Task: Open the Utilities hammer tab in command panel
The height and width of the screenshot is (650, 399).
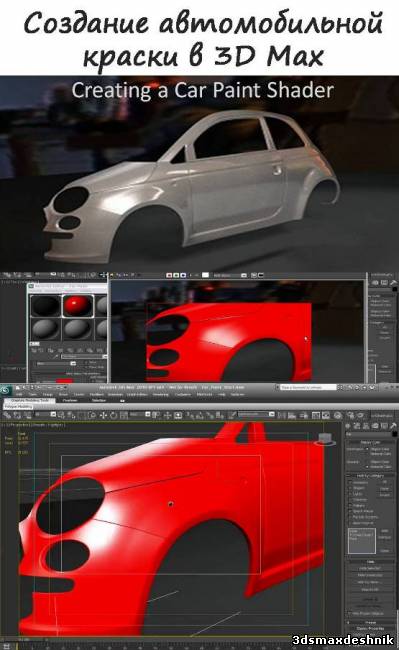Action: coord(393,425)
